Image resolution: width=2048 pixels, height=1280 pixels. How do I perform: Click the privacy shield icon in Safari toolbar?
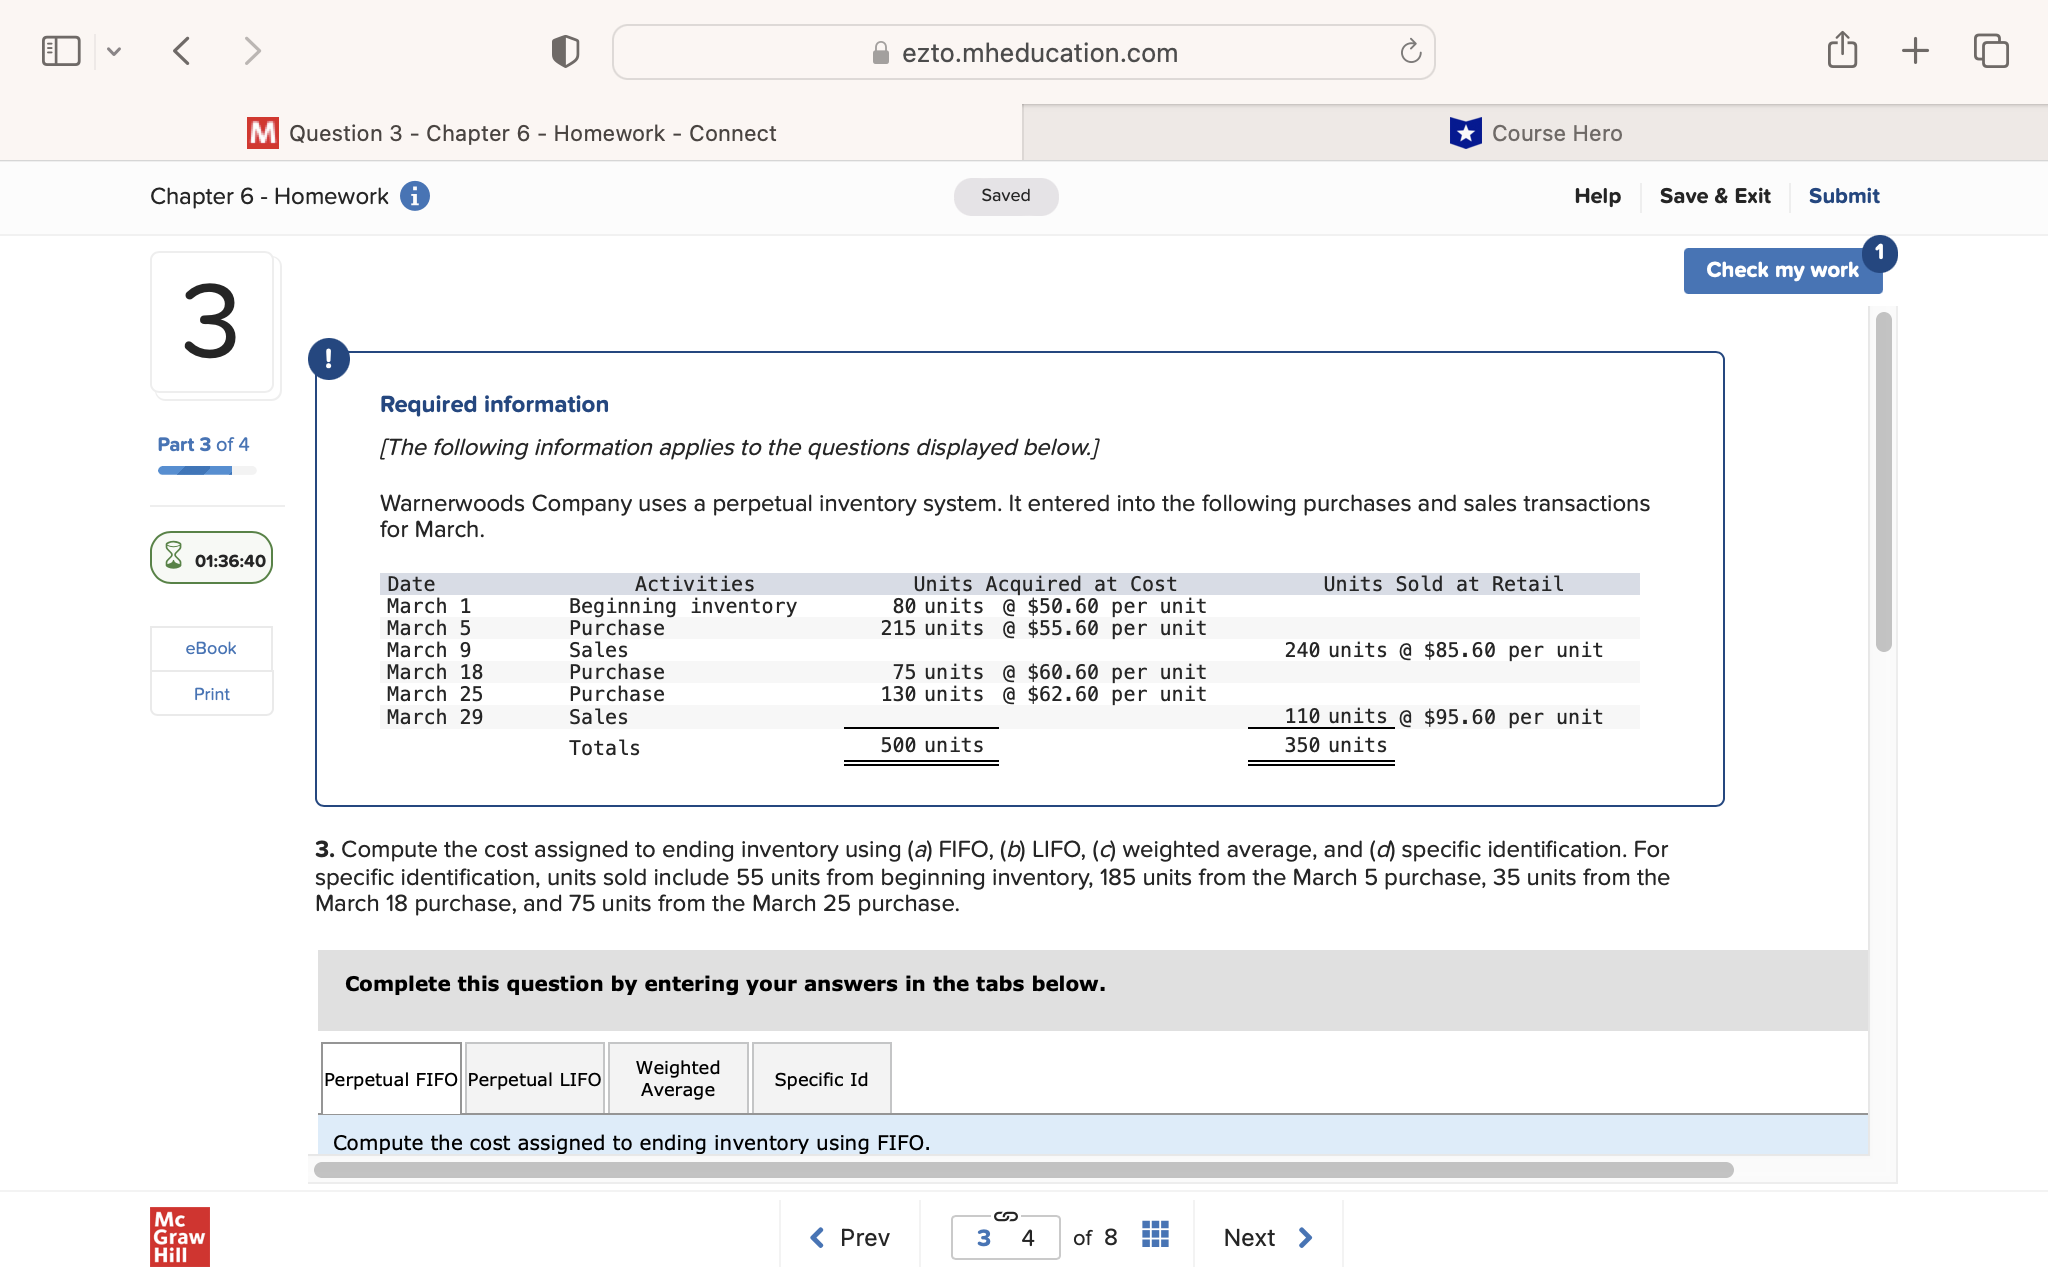coord(564,50)
